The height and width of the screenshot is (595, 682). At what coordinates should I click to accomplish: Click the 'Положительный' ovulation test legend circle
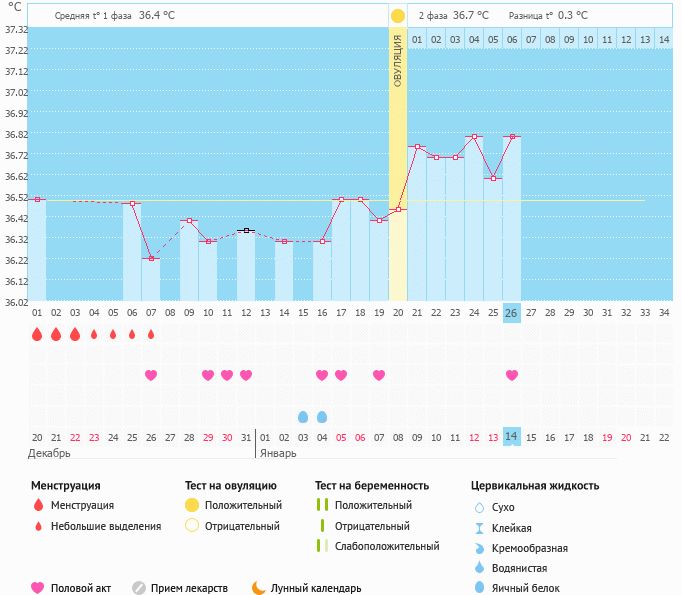(192, 505)
